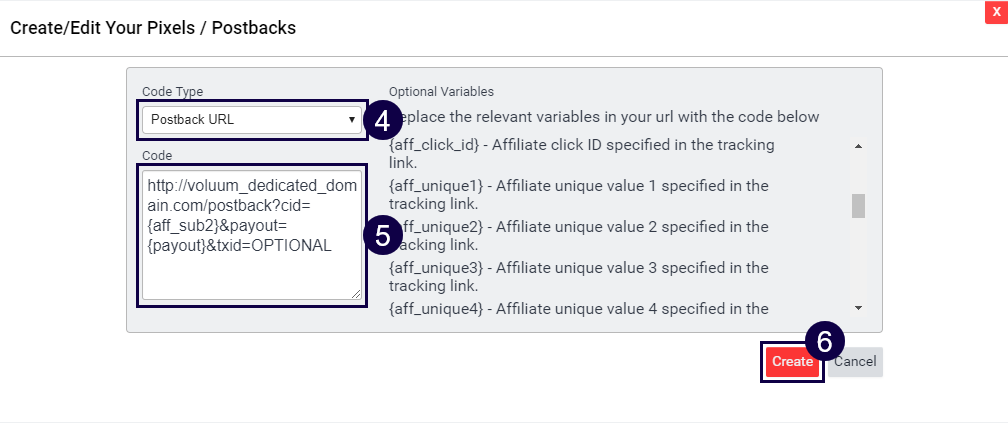Click the Code textarea resize handle
Image resolution: width=1008 pixels, height=423 pixels.
tap(356, 293)
